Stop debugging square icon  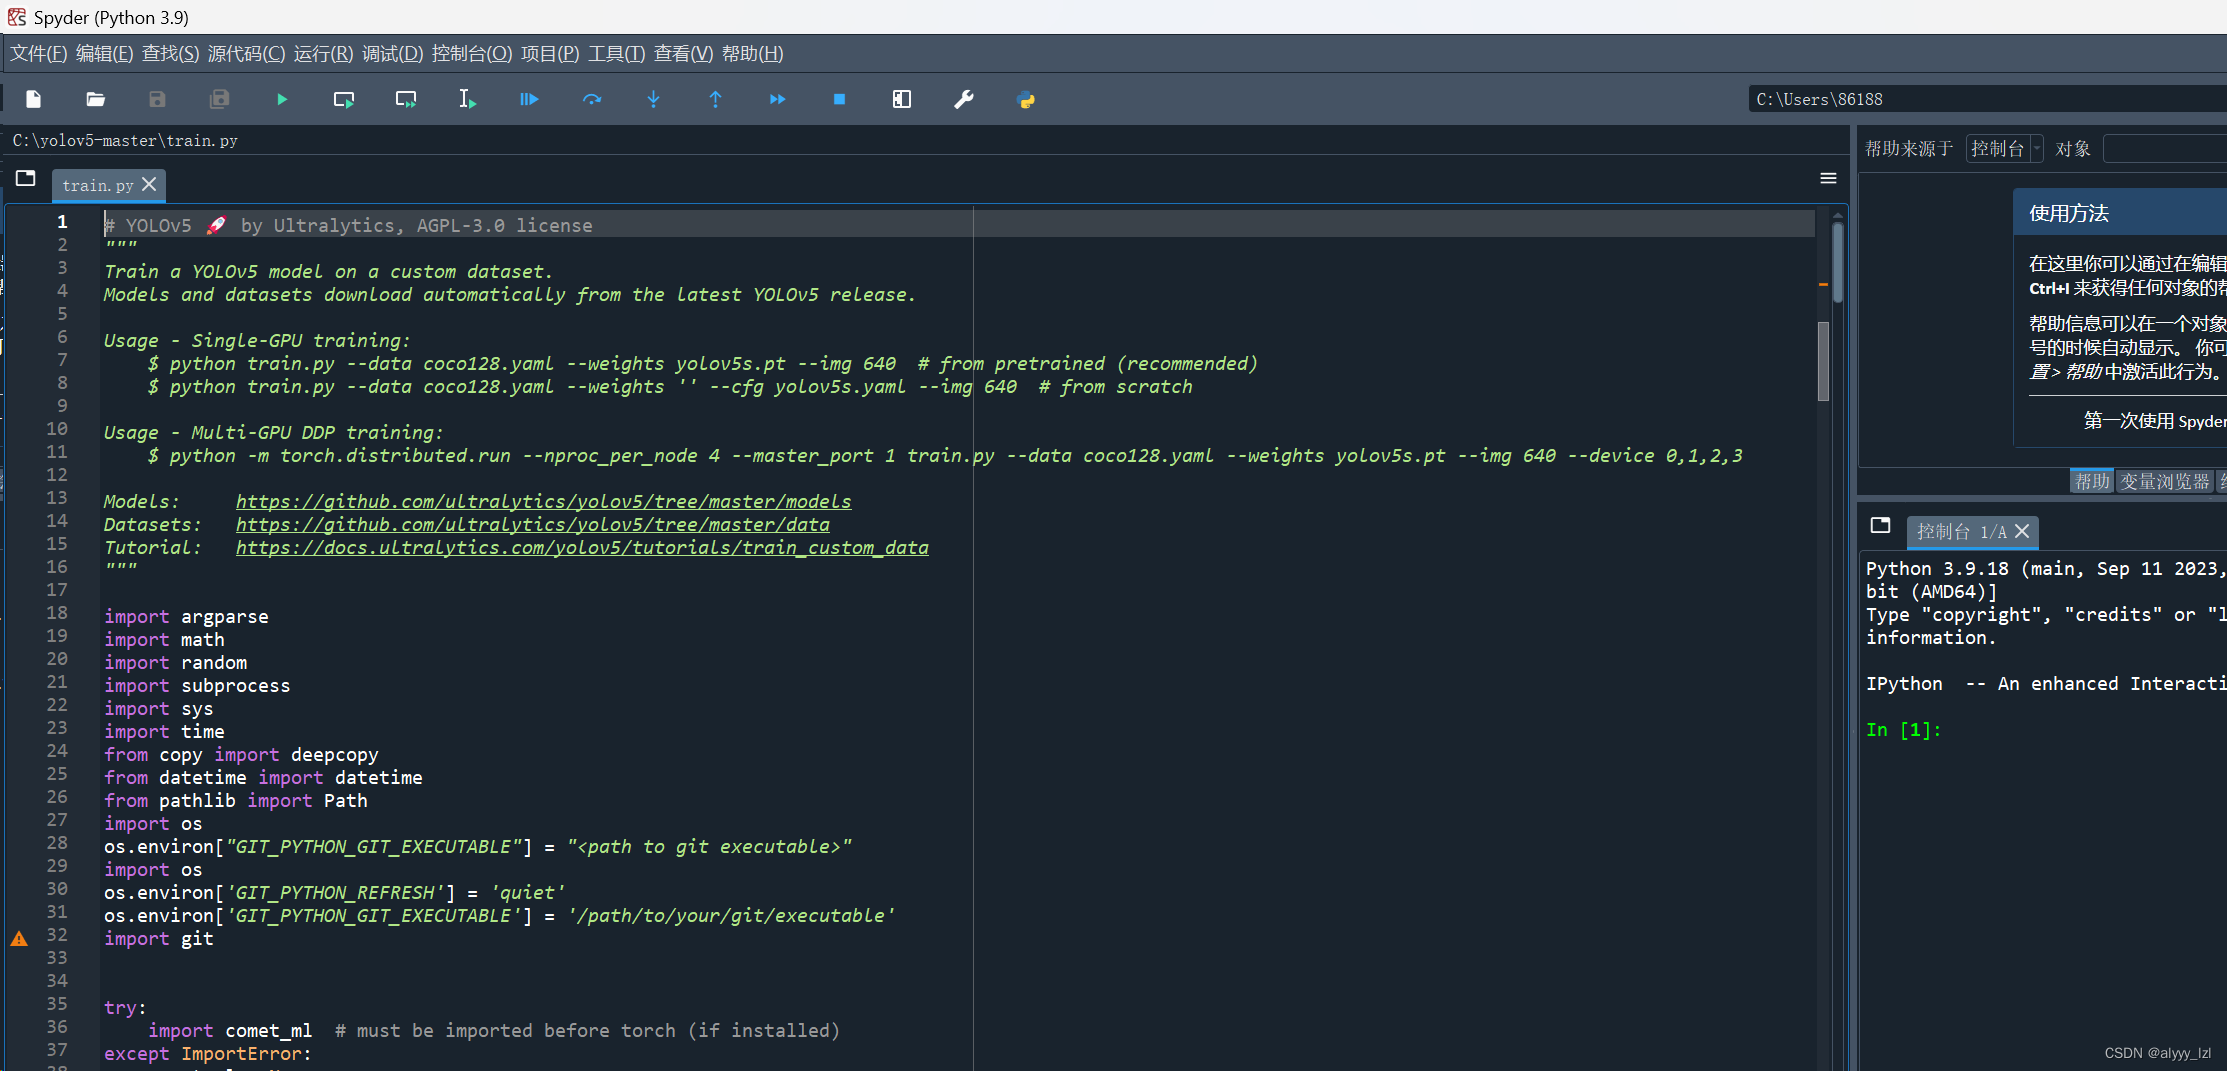tap(840, 99)
